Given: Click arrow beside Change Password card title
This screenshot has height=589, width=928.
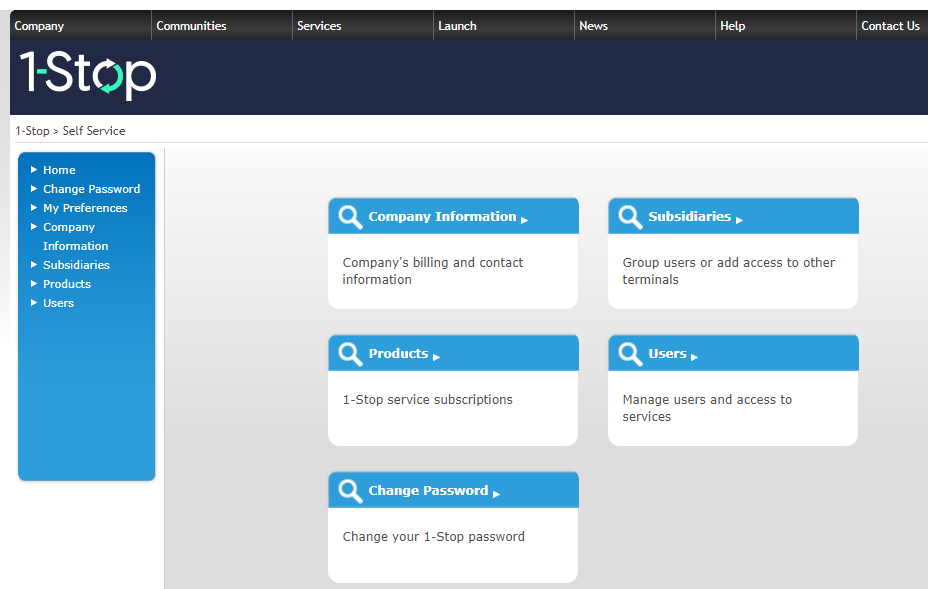Looking at the screenshot, I should (x=496, y=494).
